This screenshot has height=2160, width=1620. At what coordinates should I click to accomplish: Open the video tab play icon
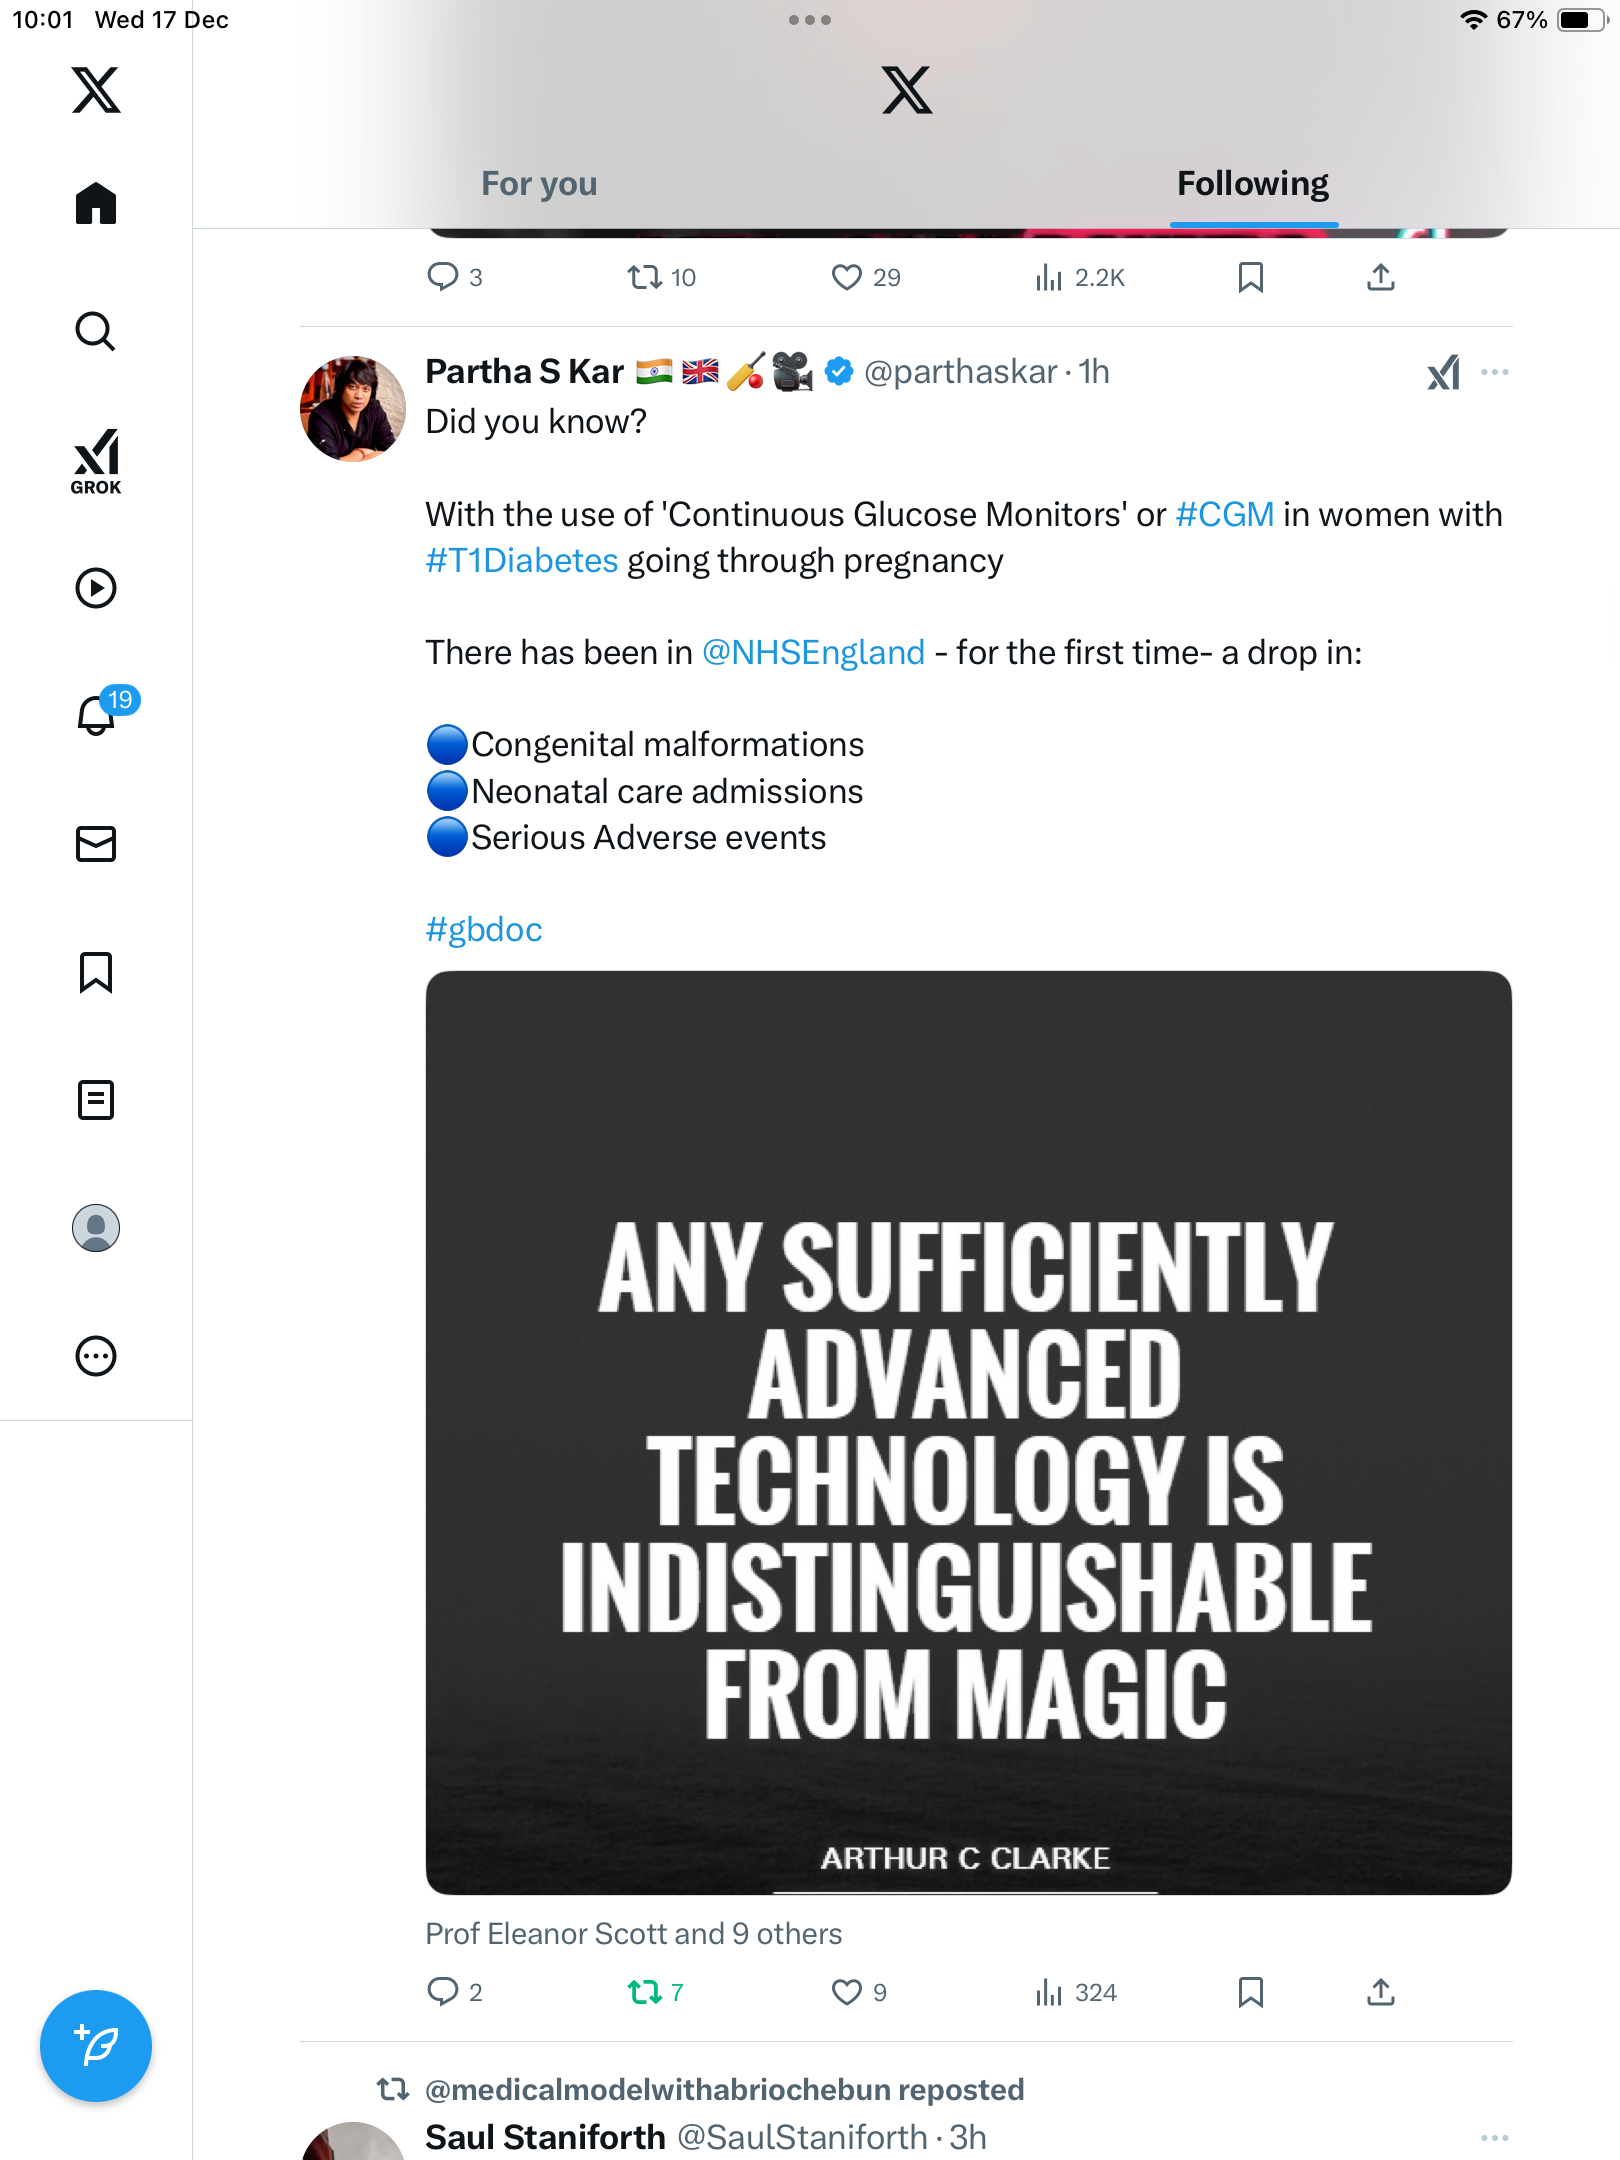96,588
